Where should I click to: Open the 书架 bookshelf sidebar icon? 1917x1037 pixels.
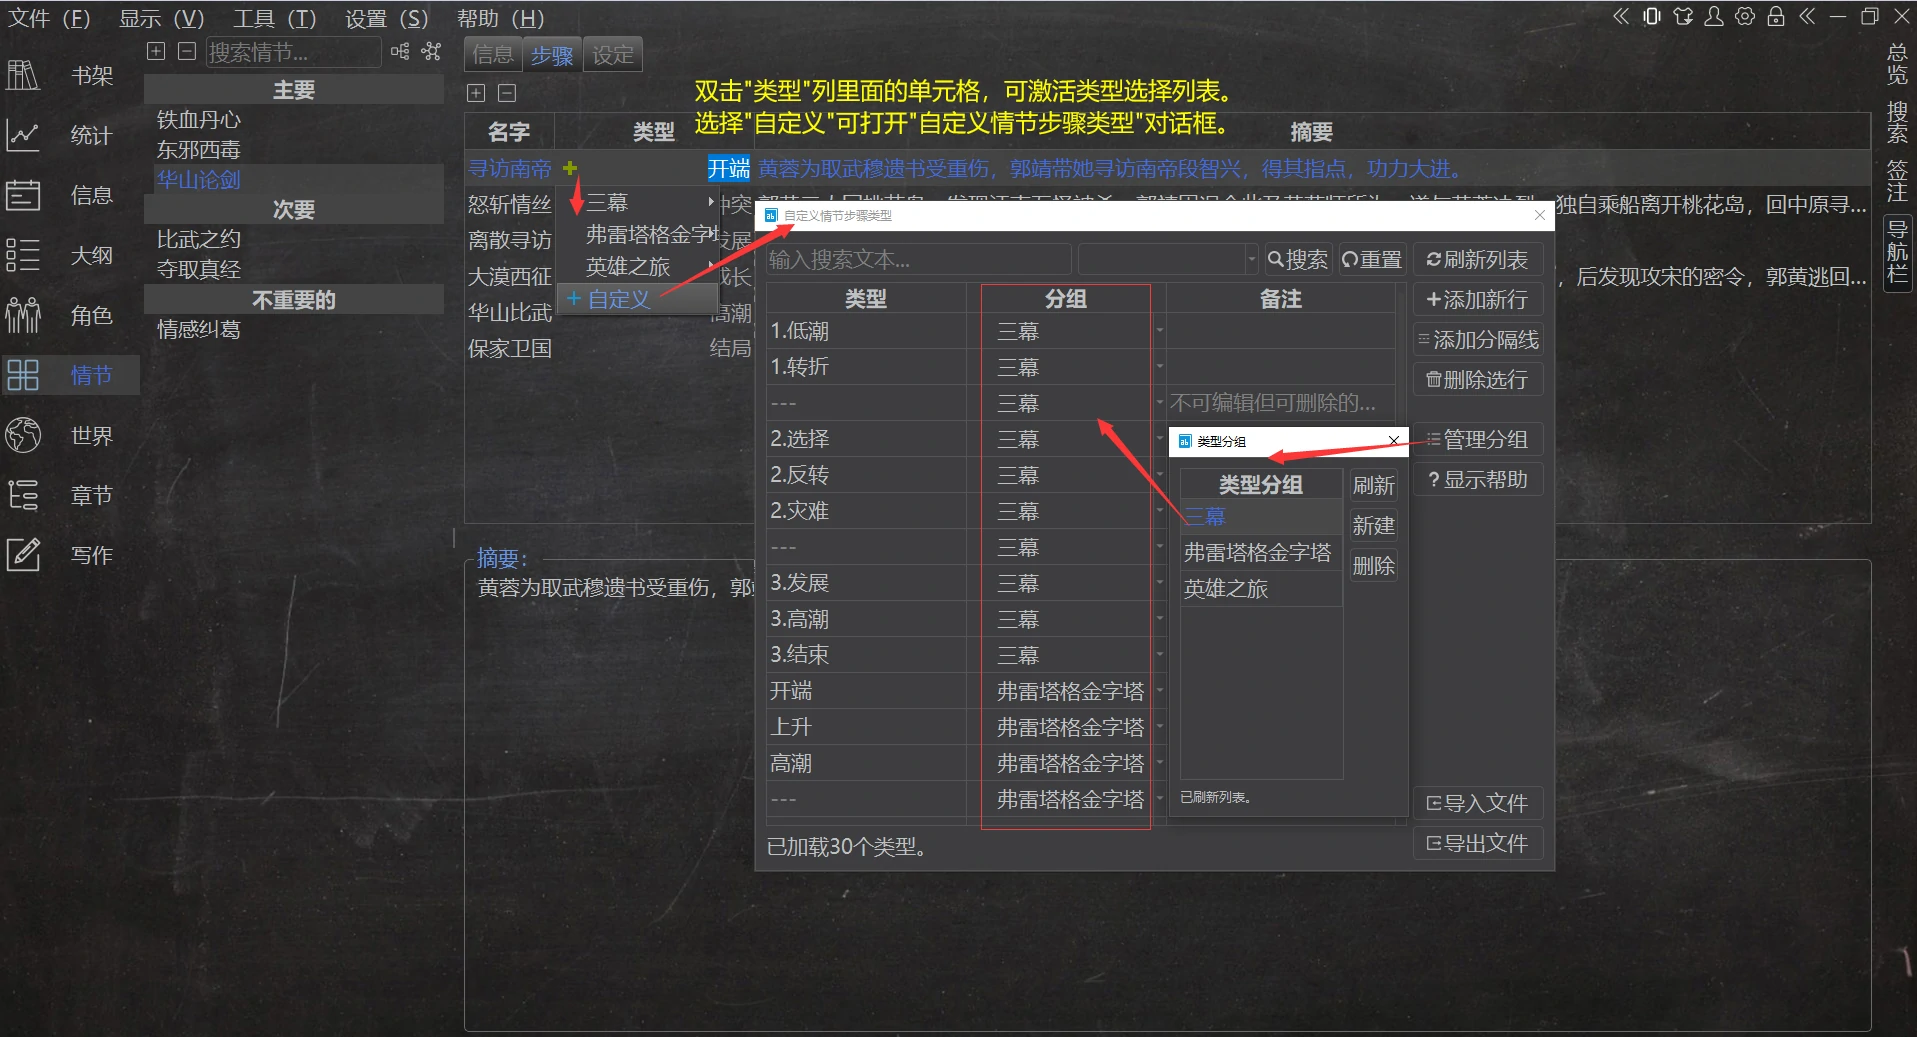[x=22, y=75]
